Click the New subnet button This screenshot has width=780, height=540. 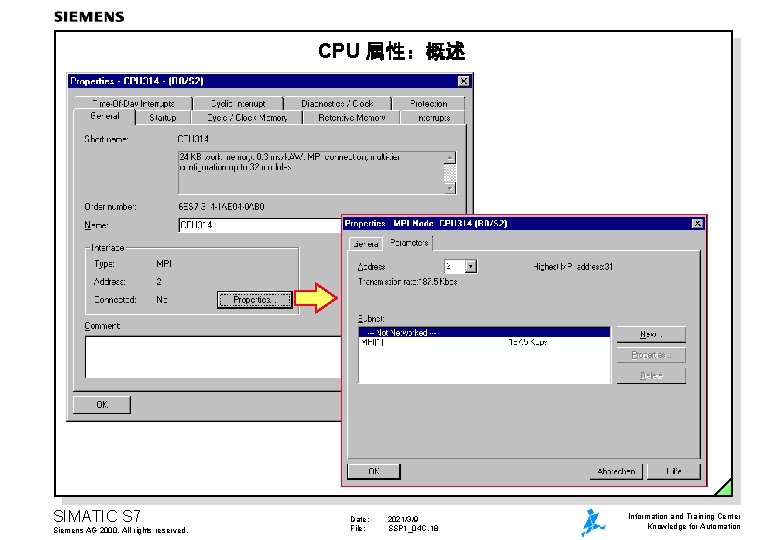651,334
